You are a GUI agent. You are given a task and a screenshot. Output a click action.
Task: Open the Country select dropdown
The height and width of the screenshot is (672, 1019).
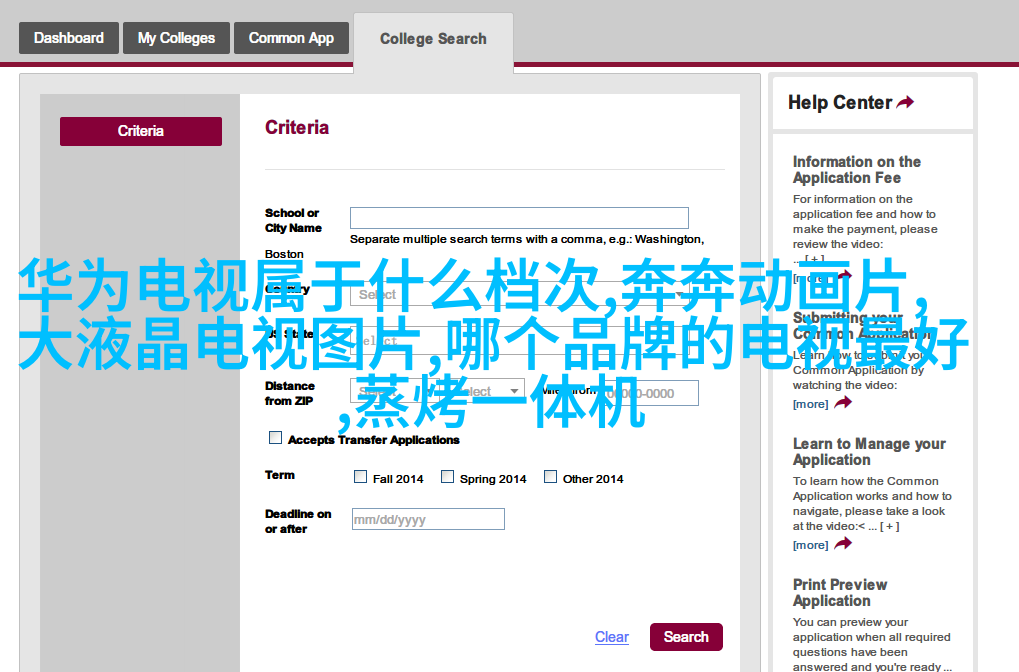click(x=519, y=294)
